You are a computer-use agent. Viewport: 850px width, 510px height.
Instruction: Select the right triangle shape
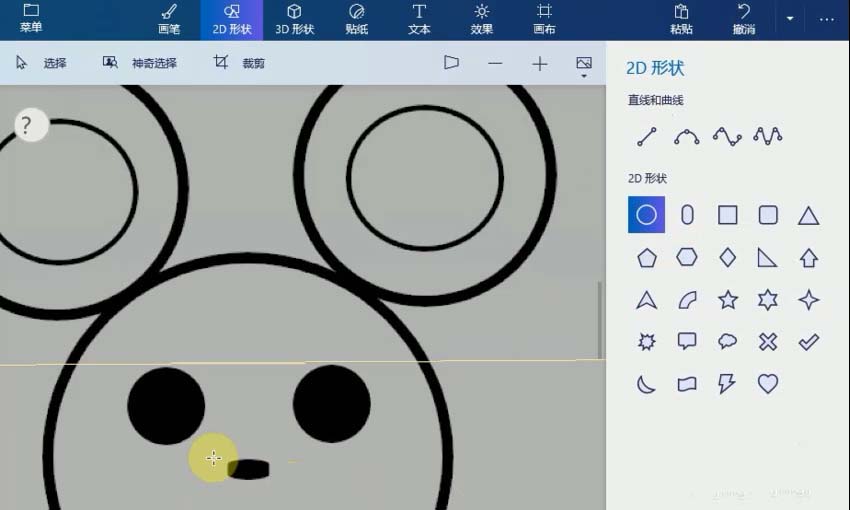pyautogui.click(x=767, y=257)
